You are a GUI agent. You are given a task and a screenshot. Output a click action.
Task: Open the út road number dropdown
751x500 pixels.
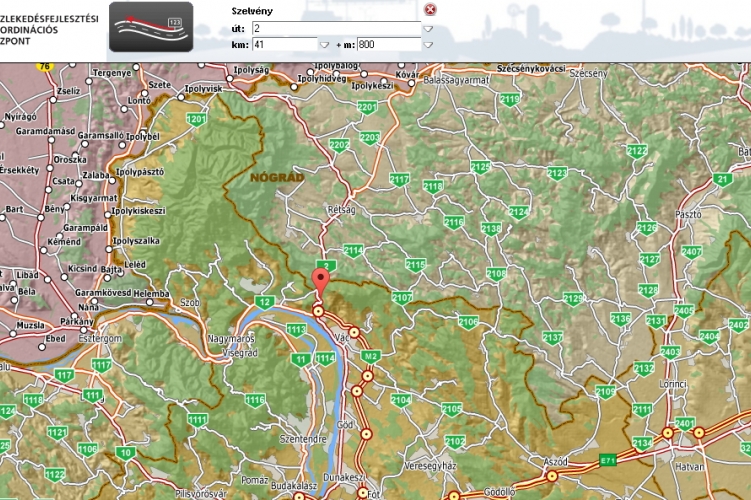(x=428, y=29)
